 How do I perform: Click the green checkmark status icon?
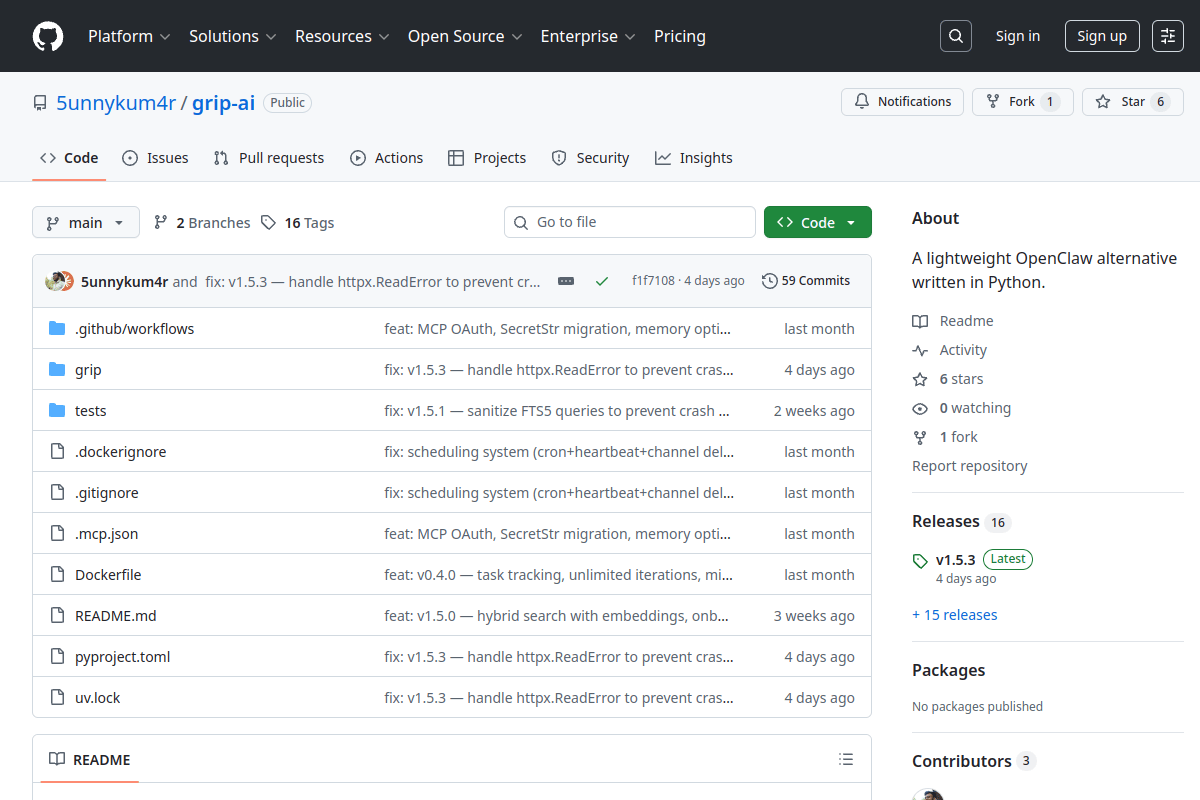[601, 281]
